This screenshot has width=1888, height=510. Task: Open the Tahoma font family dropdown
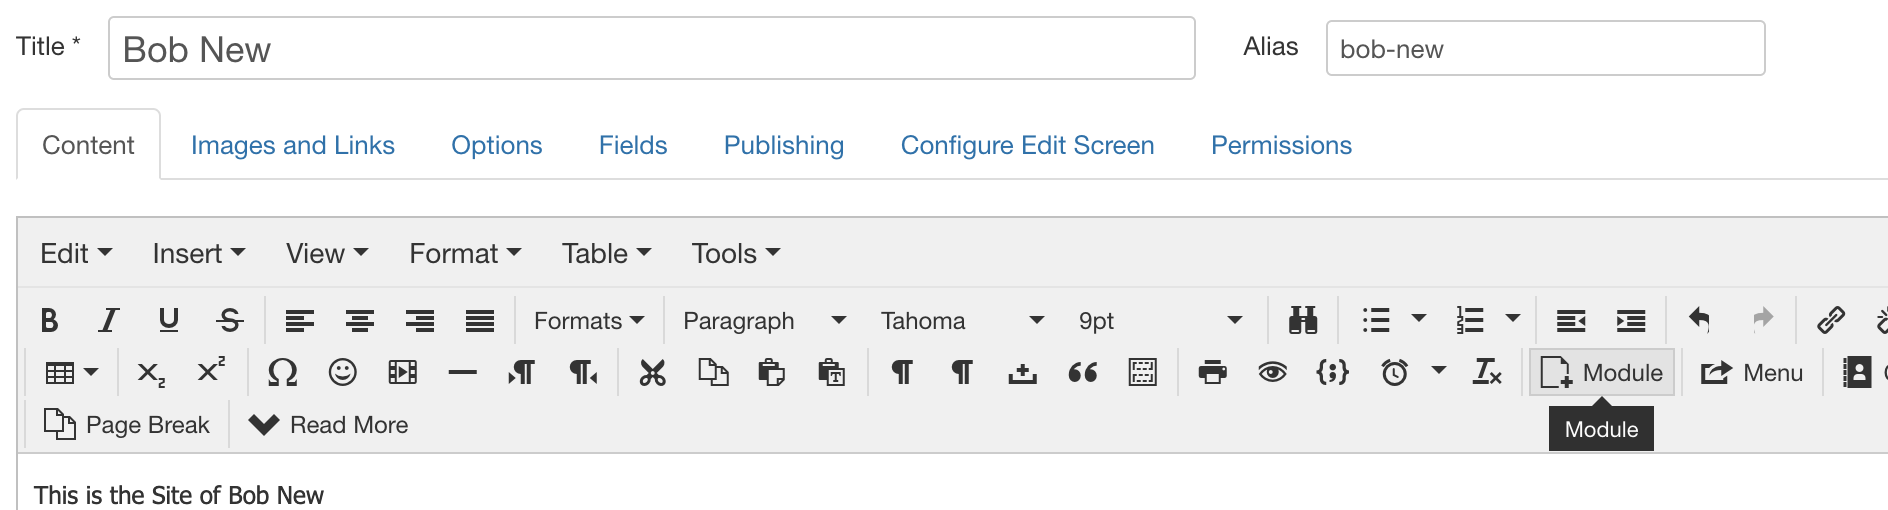click(x=963, y=320)
